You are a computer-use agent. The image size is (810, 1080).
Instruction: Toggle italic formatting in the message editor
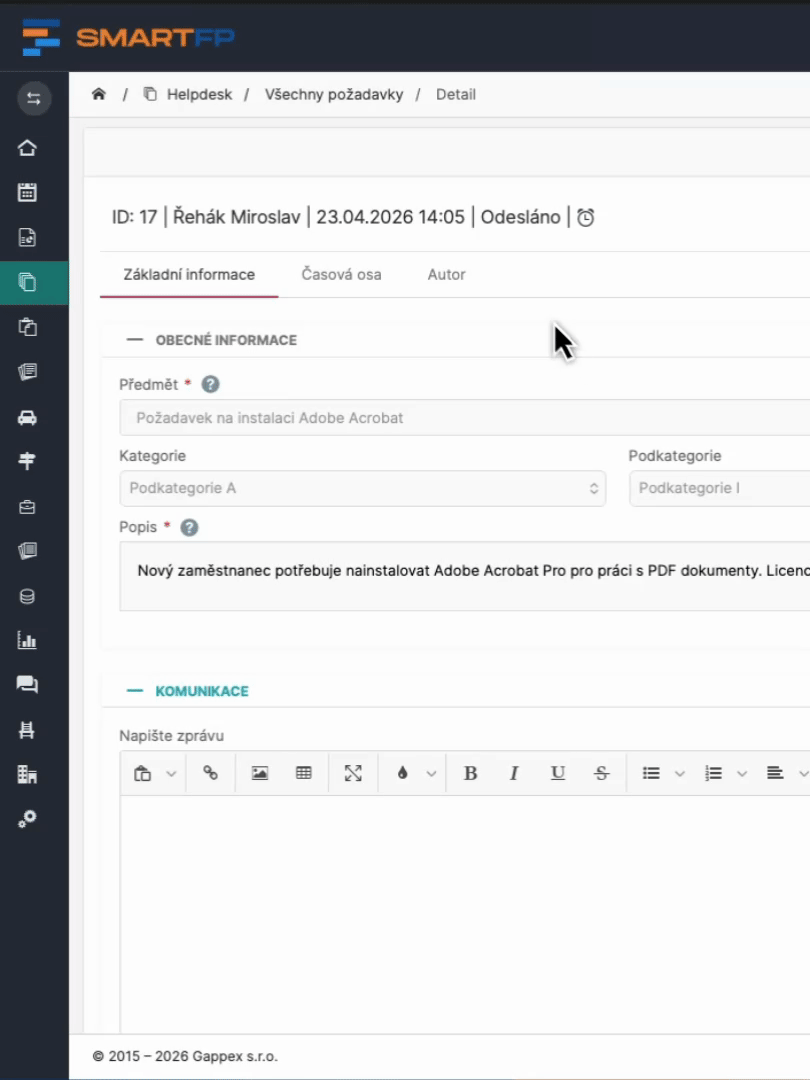click(x=514, y=773)
